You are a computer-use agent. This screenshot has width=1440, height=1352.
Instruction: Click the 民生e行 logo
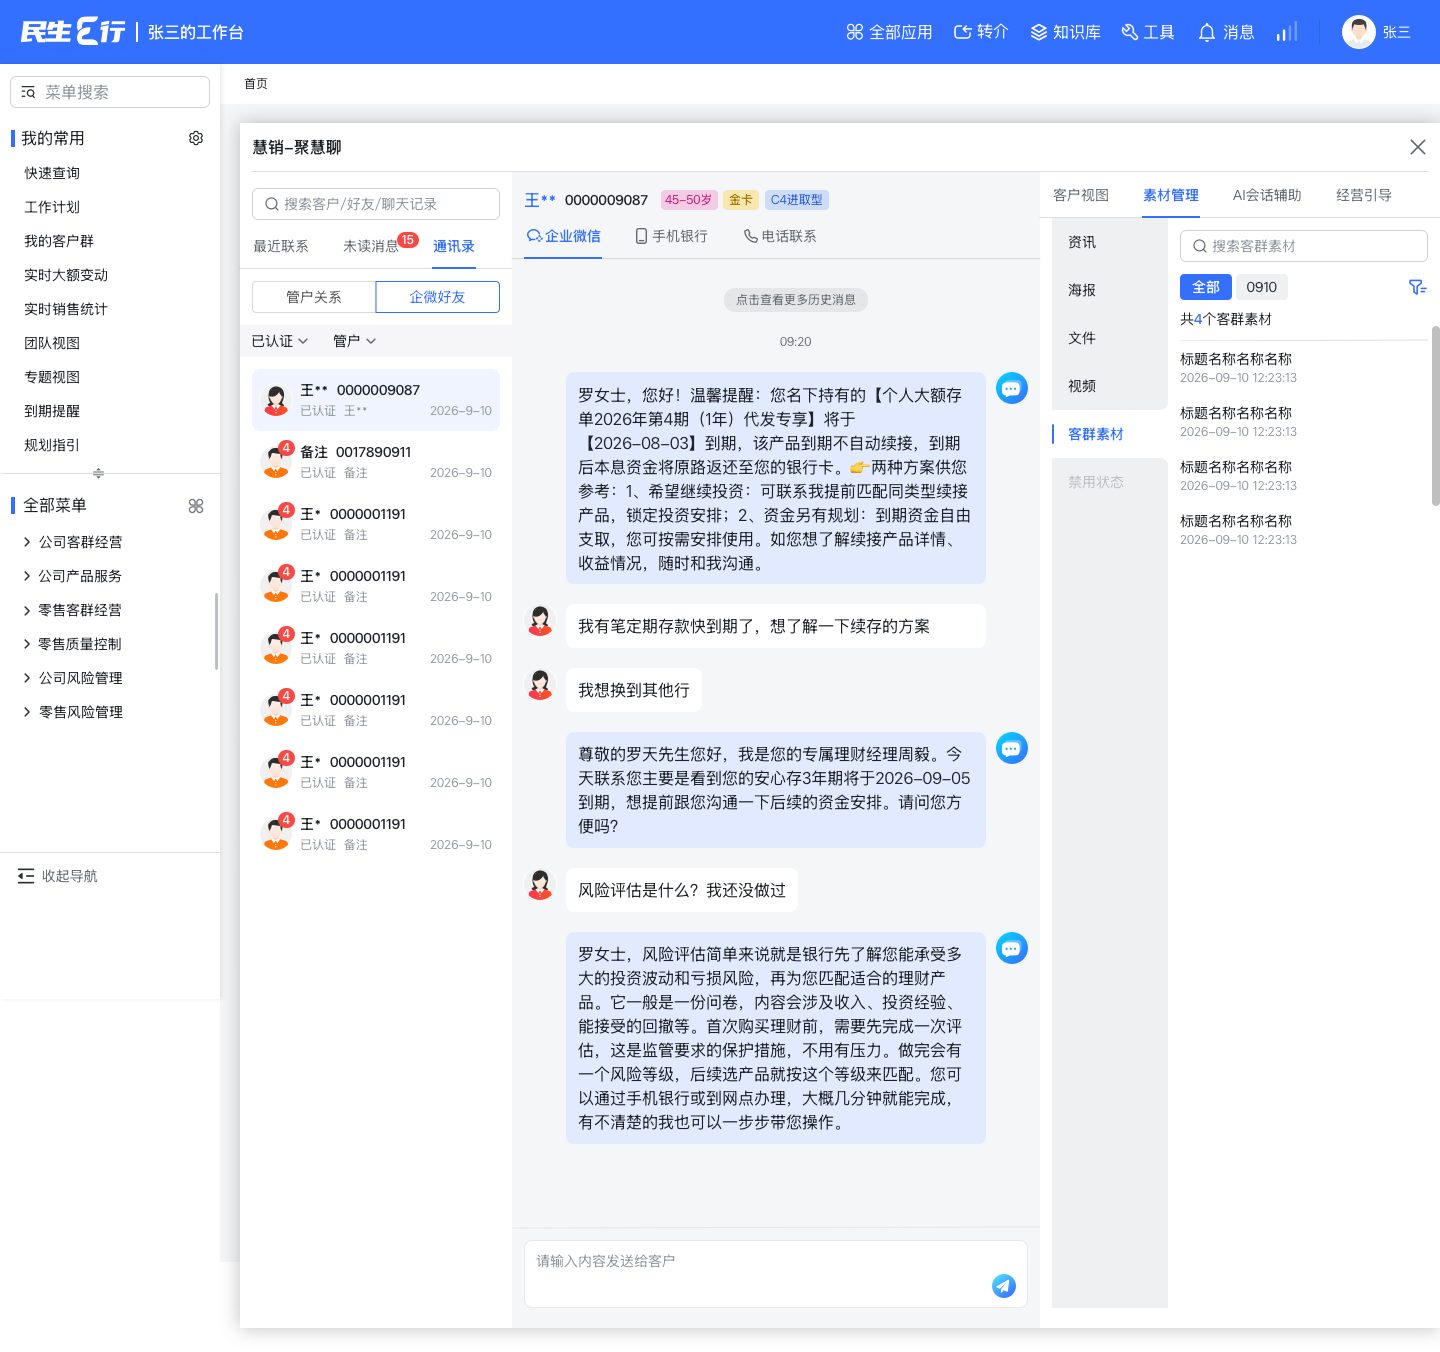73,32
